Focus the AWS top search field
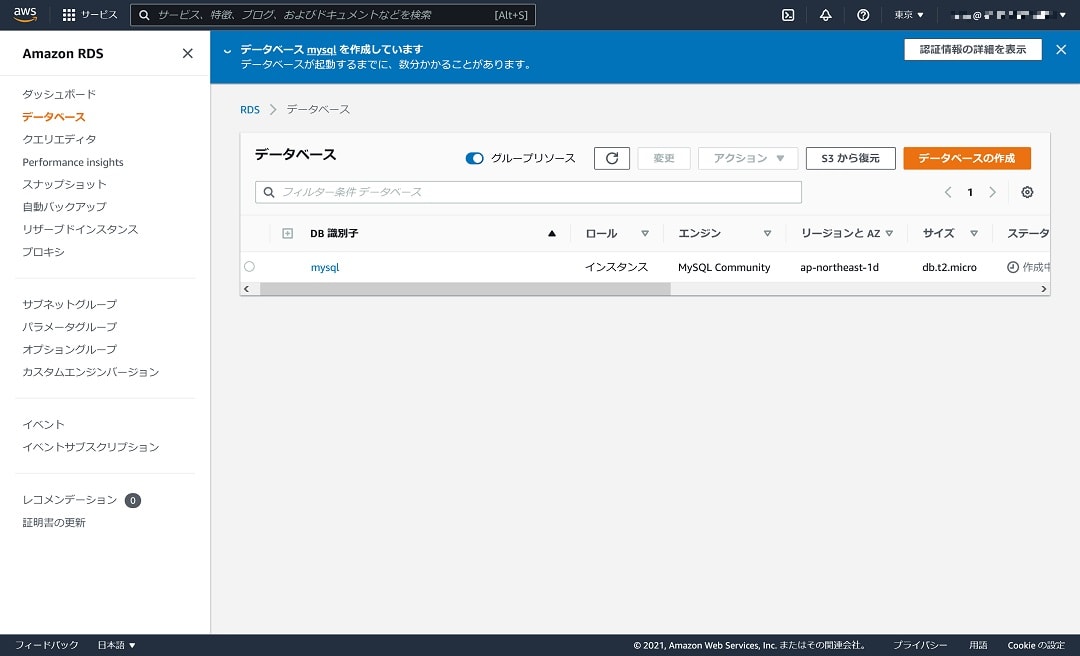Image resolution: width=1080 pixels, height=656 pixels. pos(333,14)
